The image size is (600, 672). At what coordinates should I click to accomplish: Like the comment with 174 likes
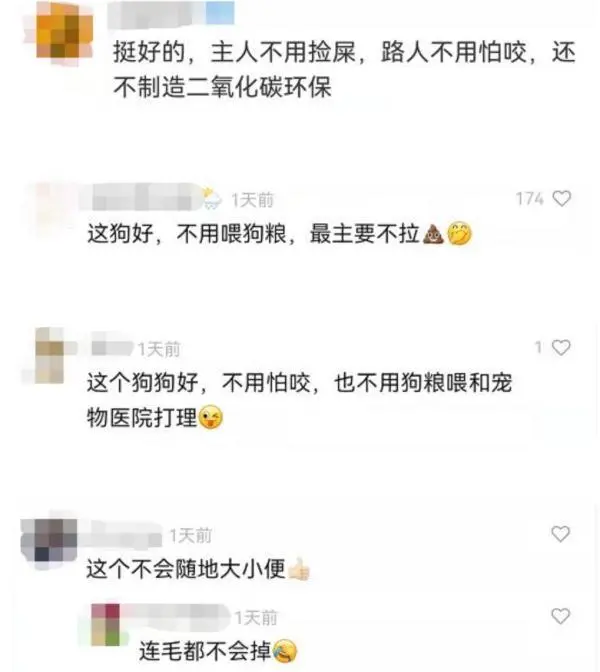pos(561,198)
